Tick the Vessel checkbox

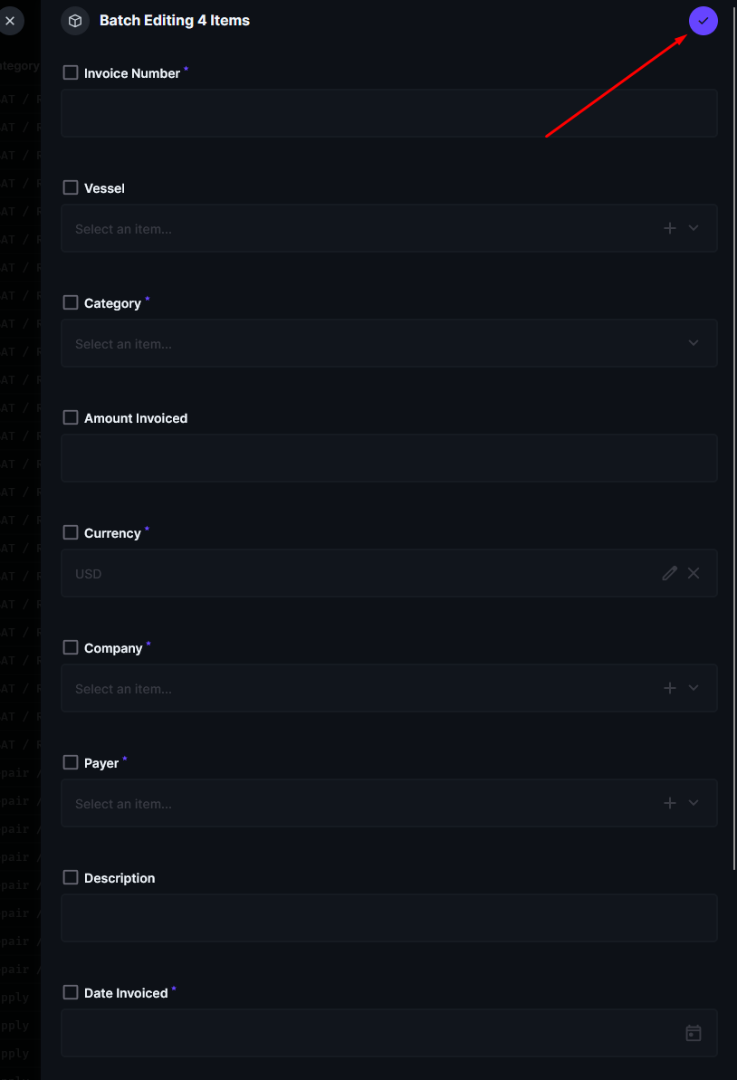point(71,188)
